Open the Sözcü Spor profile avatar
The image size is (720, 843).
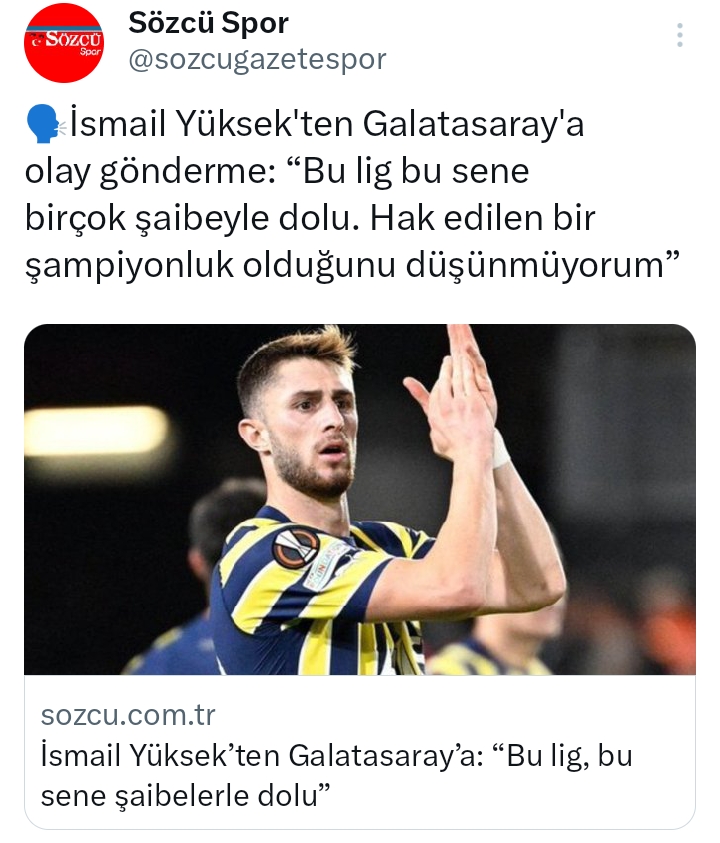click(64, 43)
